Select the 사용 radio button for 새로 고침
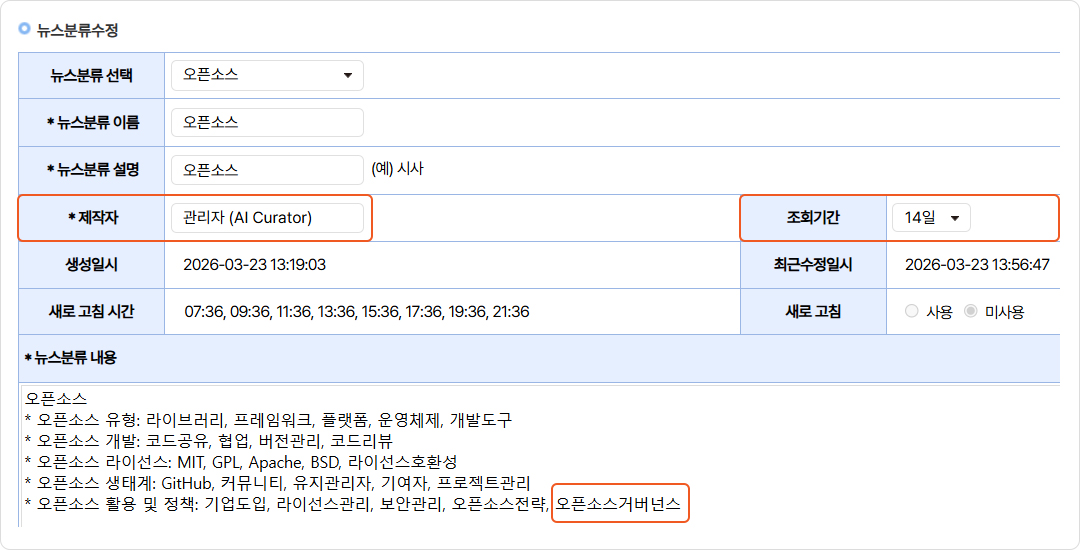The height and width of the screenshot is (550, 1080). 911,312
